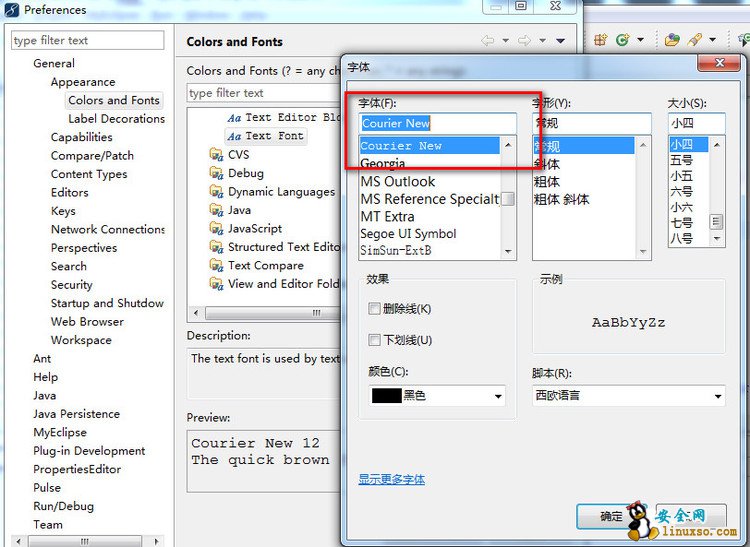Image resolution: width=750 pixels, height=547 pixels.
Task: Enable the 删除线(K) strikethrough checkbox
Action: [374, 308]
